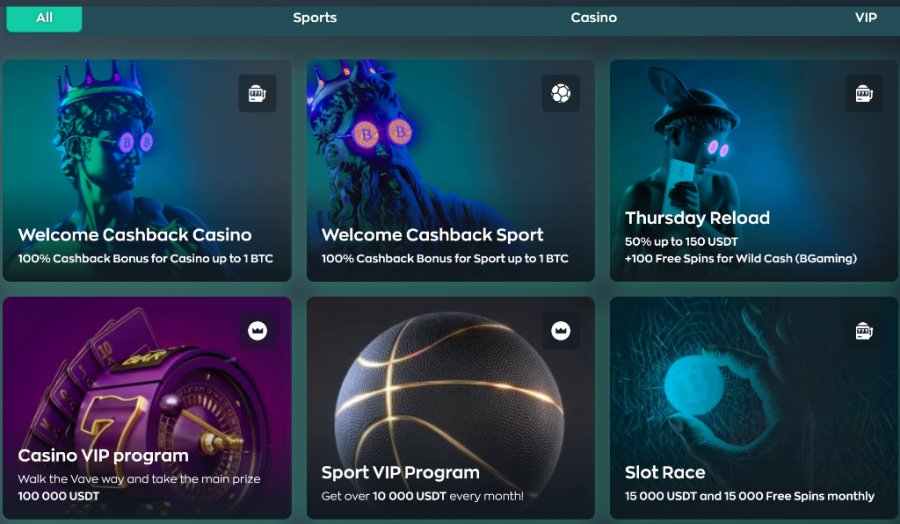Click soccer ball icon on Welcome Cashback Sport card
The height and width of the screenshot is (524, 900).
pyautogui.click(x=561, y=94)
